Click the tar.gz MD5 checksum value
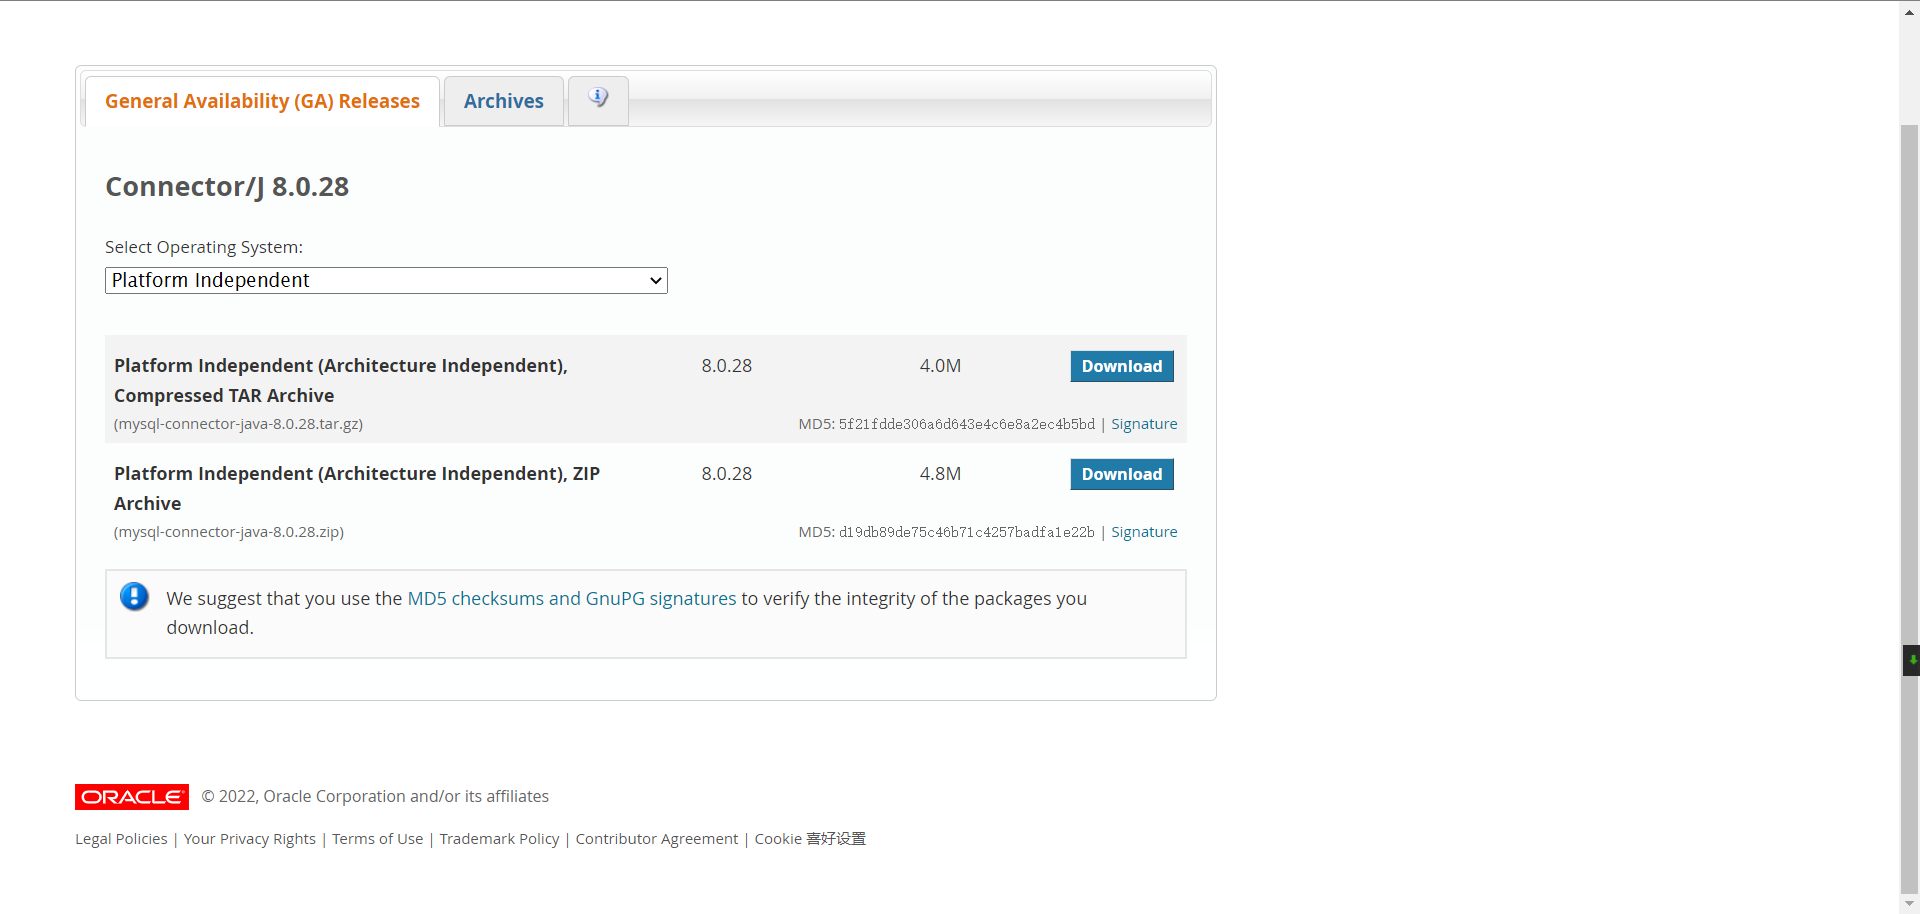 click(x=967, y=424)
